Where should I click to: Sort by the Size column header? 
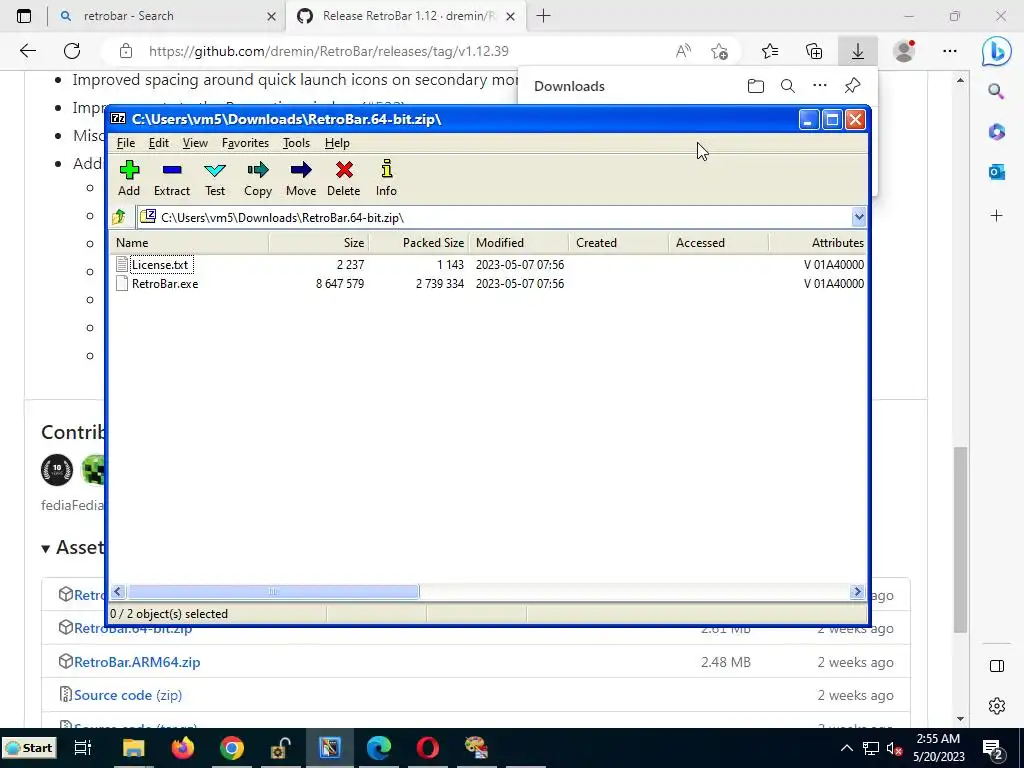pos(319,242)
